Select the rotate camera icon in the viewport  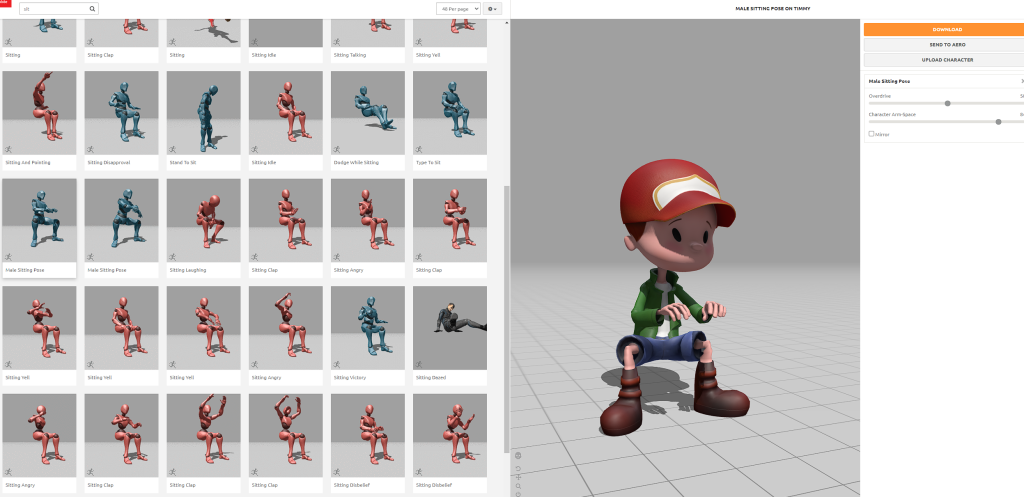518,468
